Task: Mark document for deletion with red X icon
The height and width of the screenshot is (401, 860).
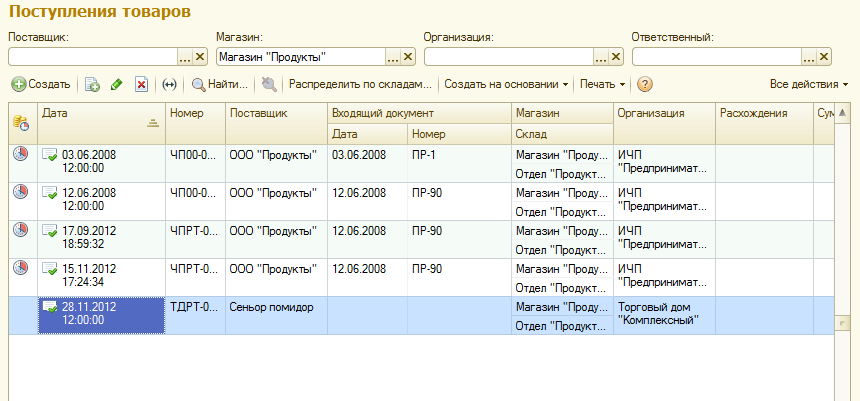Action: point(142,84)
